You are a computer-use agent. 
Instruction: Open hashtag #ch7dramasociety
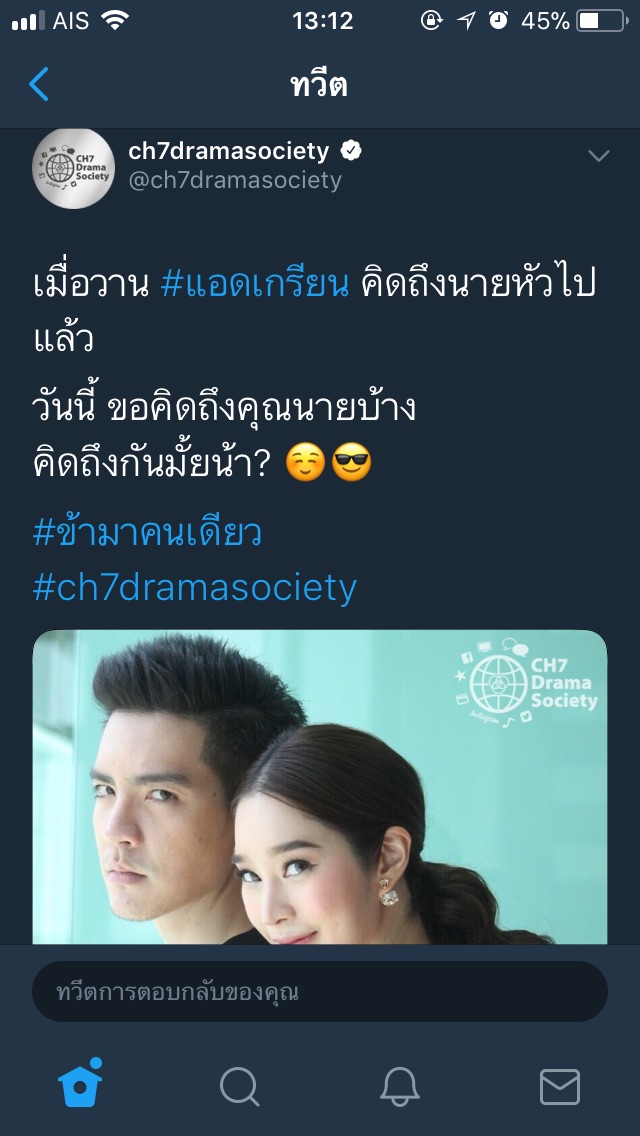(195, 588)
